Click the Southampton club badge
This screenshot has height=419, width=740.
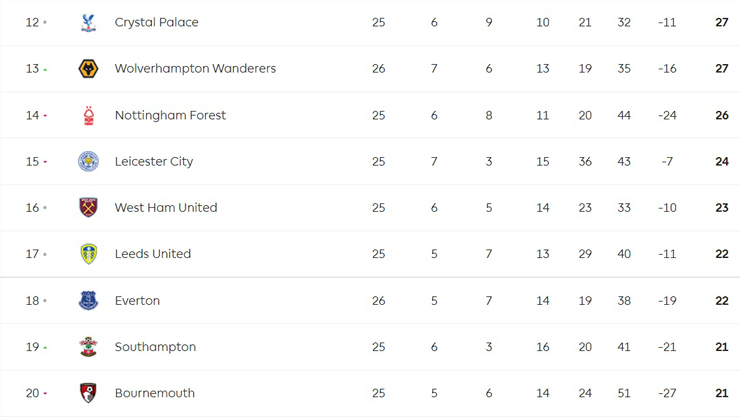[88, 347]
